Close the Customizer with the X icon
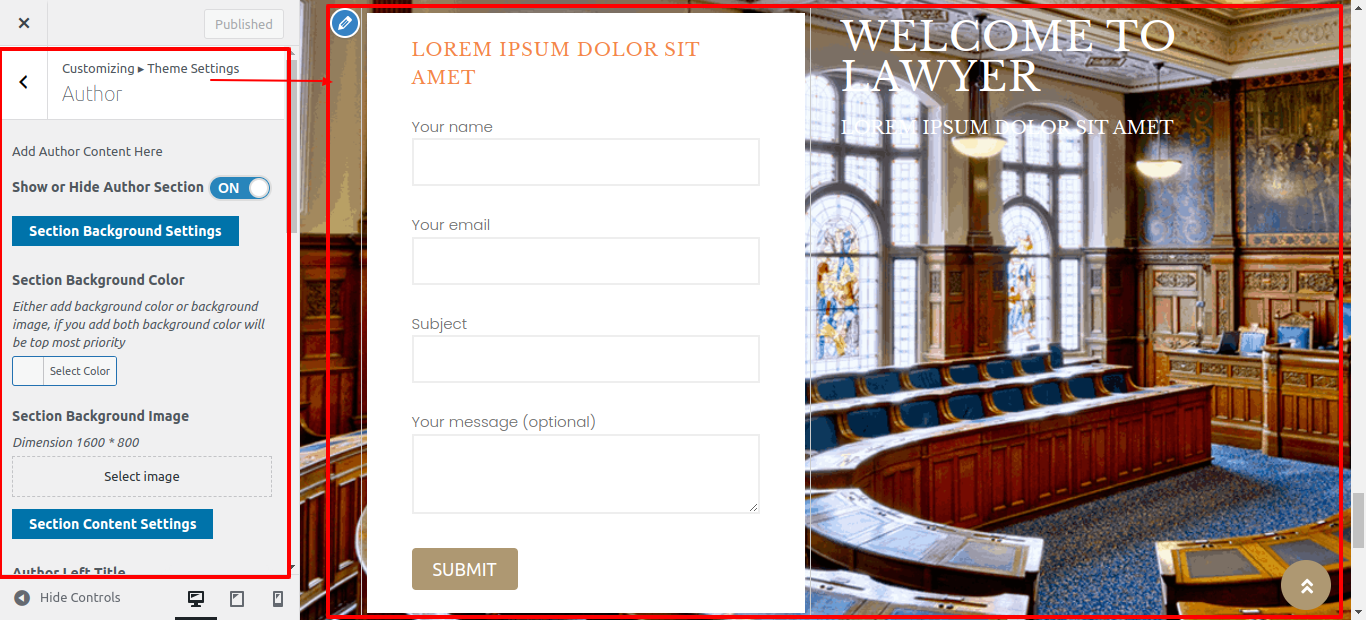 point(24,23)
